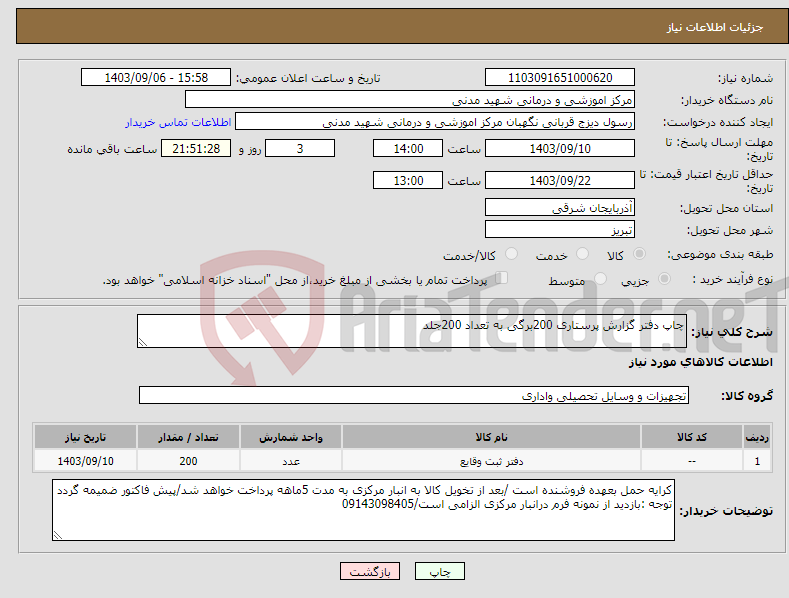Click the تعداد / مقدار column header
The width and height of the screenshot is (789, 598).
click(x=188, y=437)
